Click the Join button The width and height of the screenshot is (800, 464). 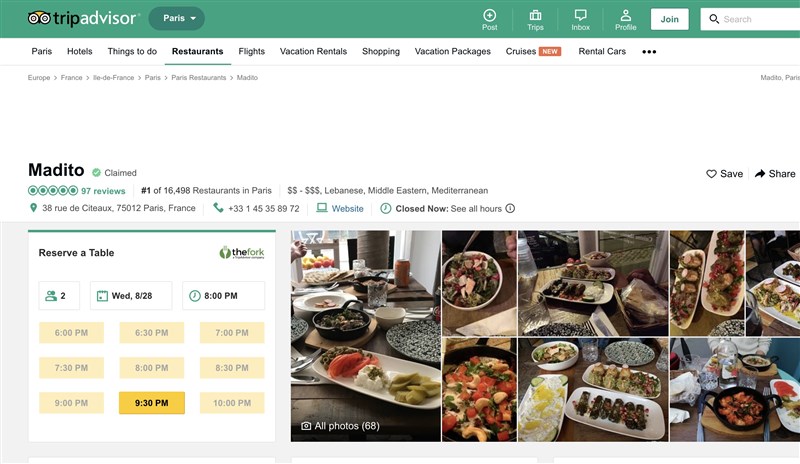click(669, 19)
